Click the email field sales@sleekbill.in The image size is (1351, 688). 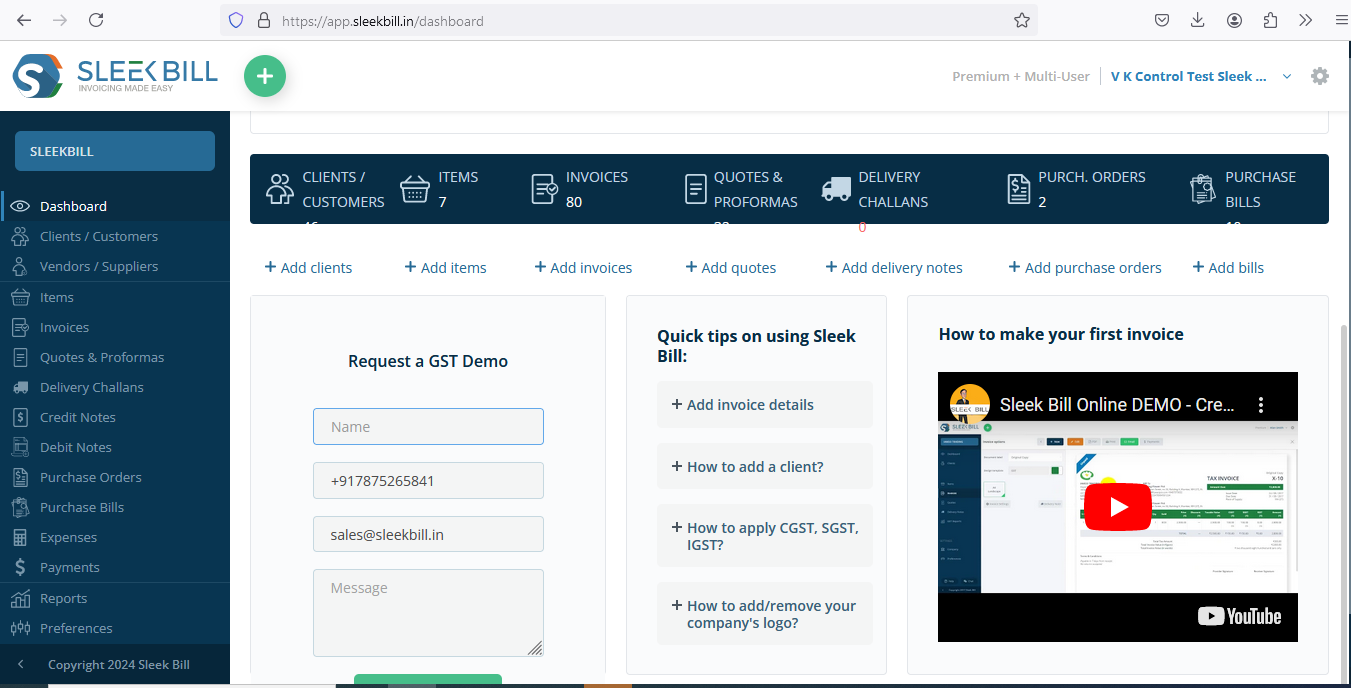click(x=428, y=534)
